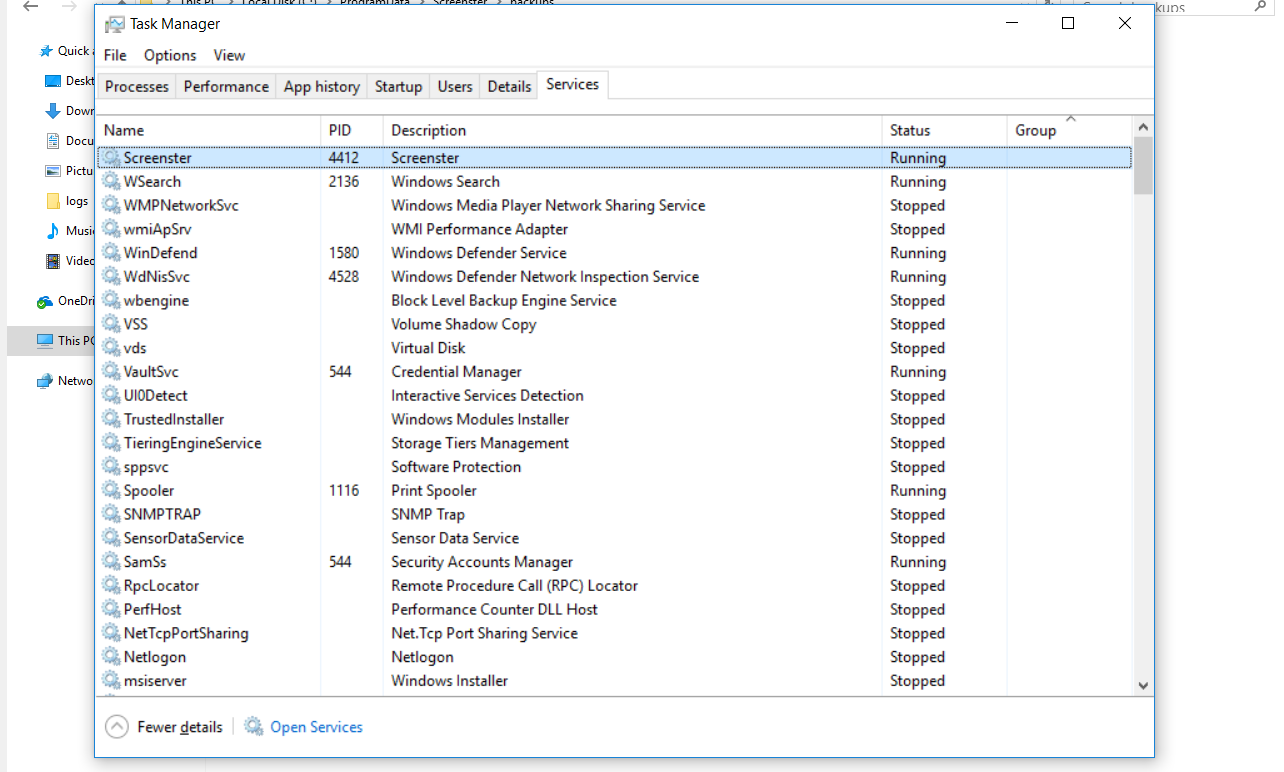Click the Volume Shadow Copy description
This screenshot has height=772, width=1284.
click(x=464, y=324)
